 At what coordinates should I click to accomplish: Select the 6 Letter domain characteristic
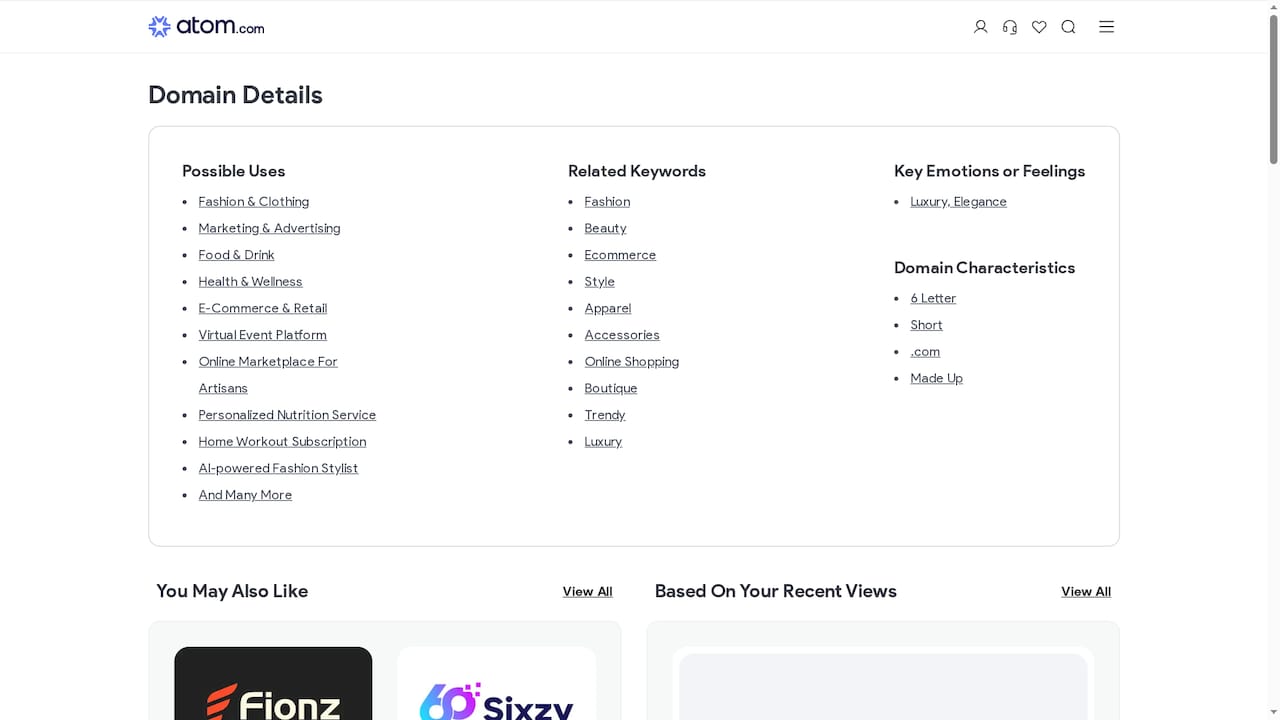(x=933, y=298)
